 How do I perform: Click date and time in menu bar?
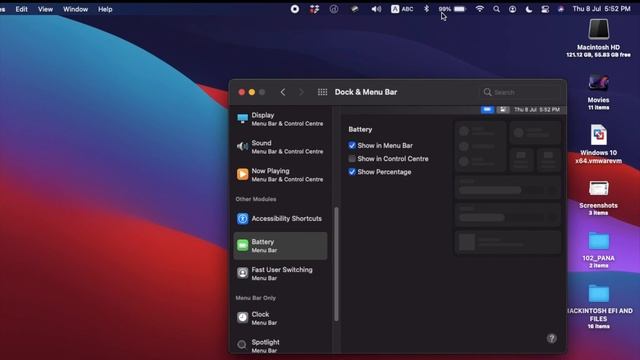[601, 9]
